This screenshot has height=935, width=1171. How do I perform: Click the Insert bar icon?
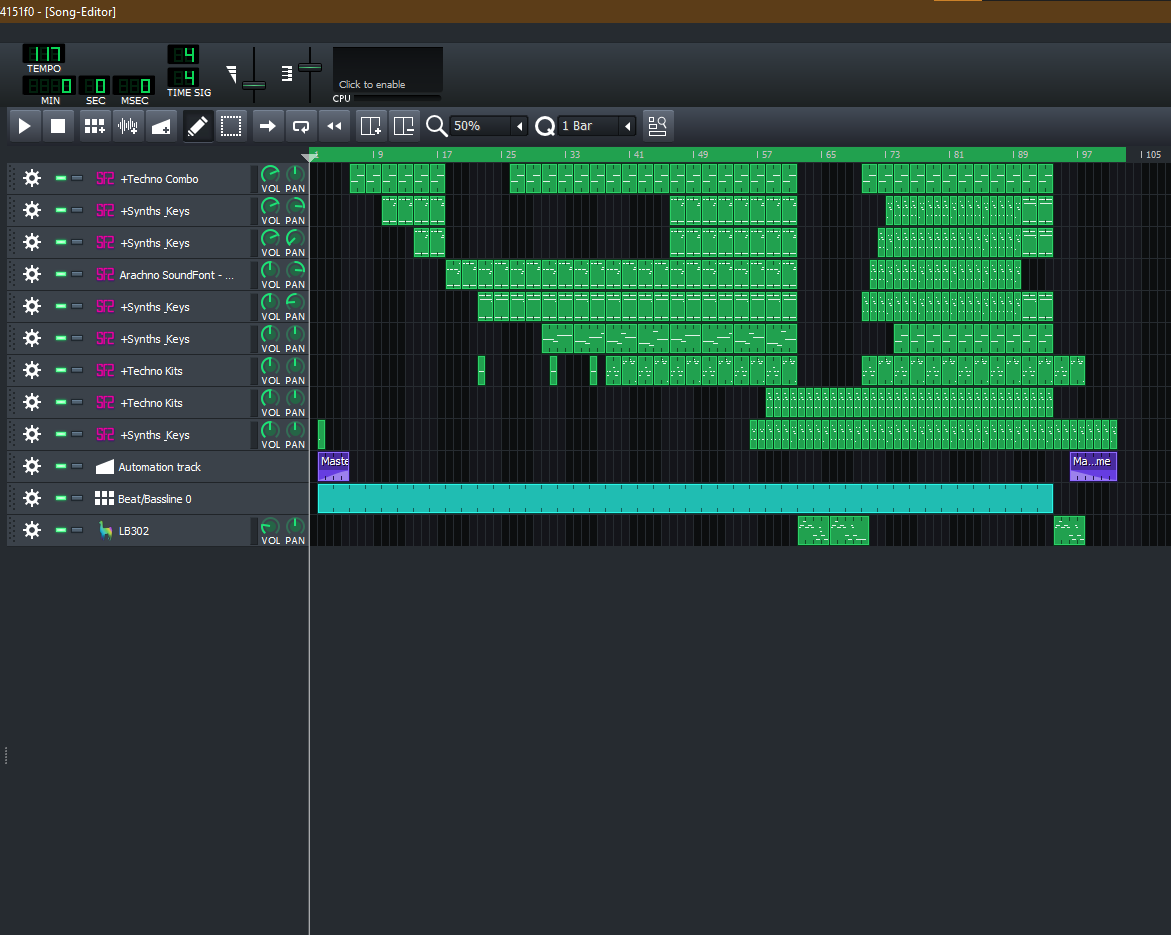click(371, 126)
